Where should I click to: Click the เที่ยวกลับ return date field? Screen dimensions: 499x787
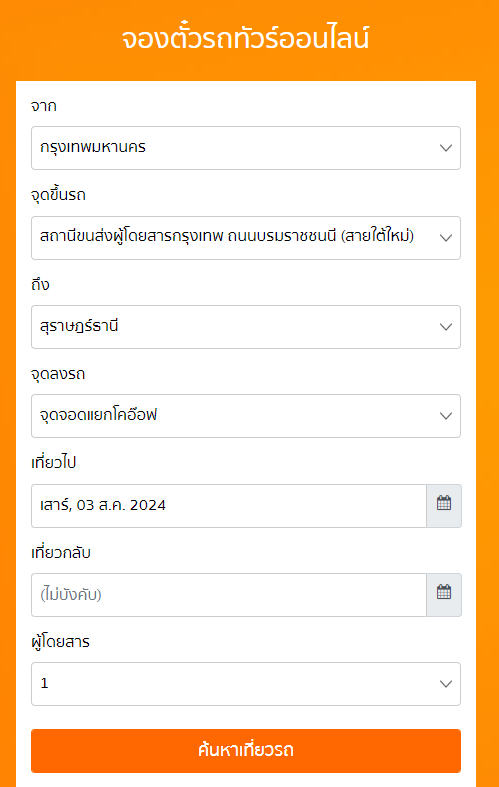228,595
